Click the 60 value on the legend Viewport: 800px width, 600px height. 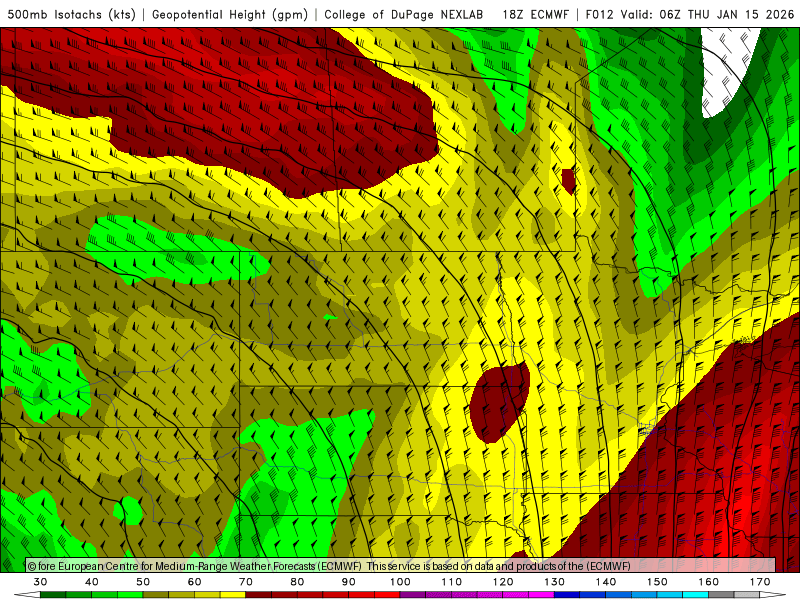click(194, 582)
